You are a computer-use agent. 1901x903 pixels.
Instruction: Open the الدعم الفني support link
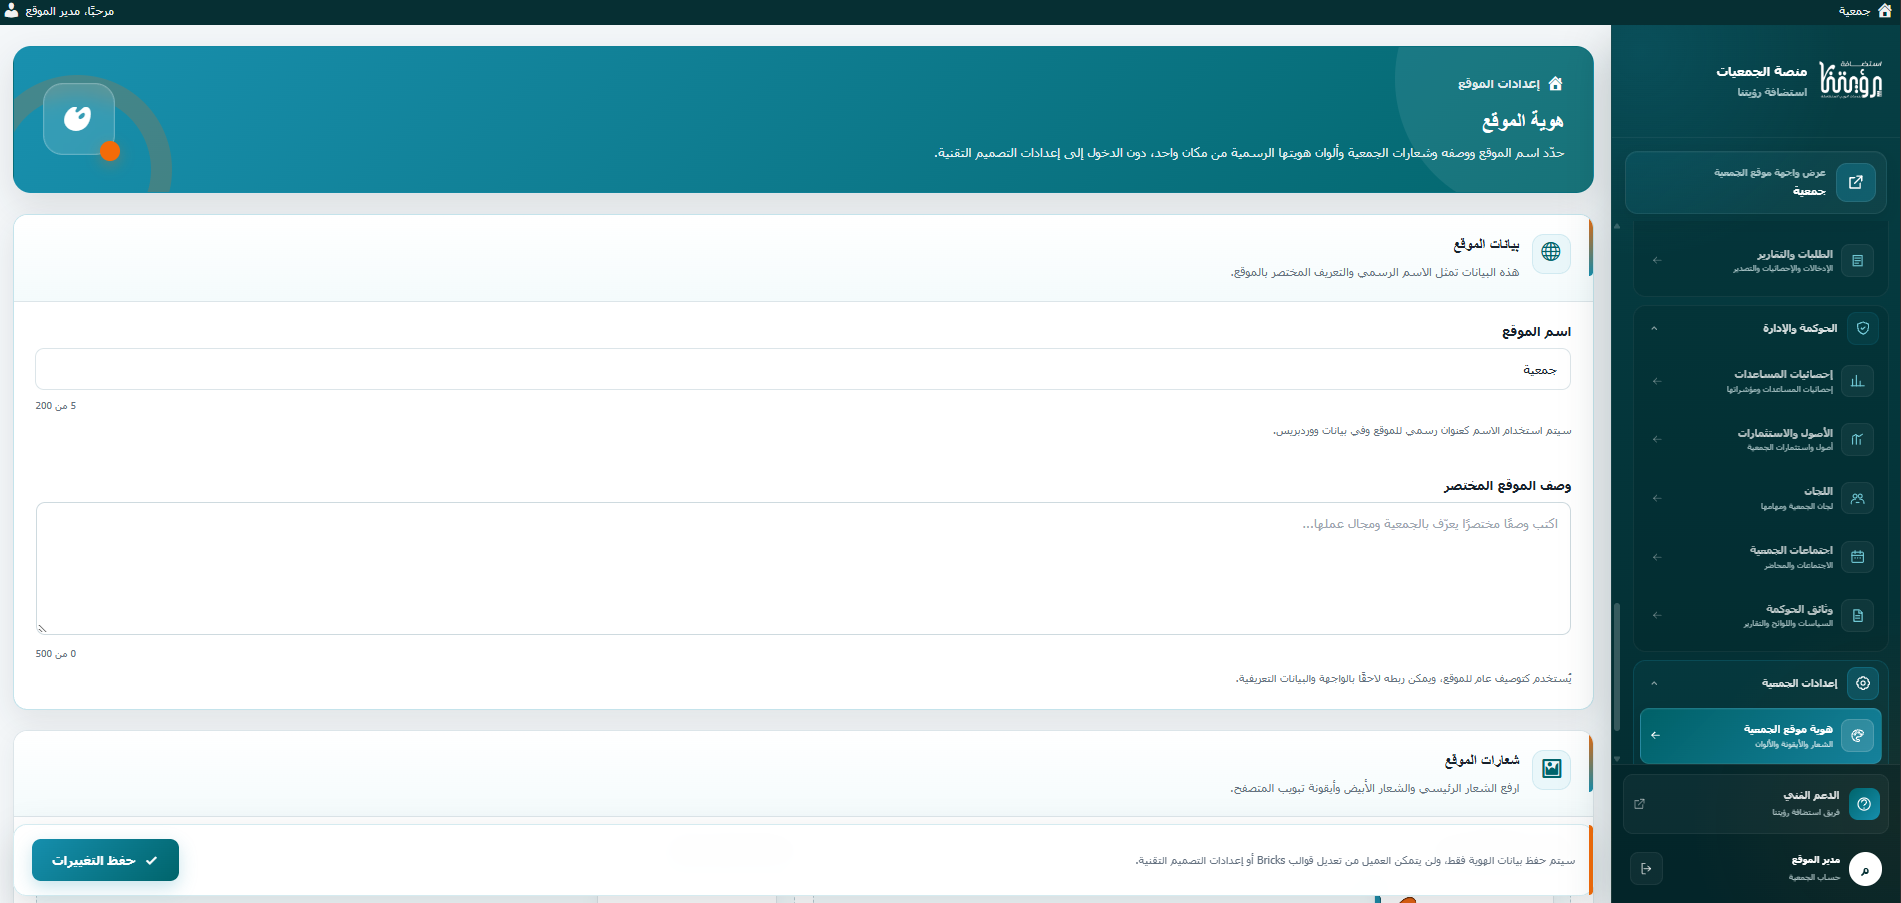tap(1755, 804)
